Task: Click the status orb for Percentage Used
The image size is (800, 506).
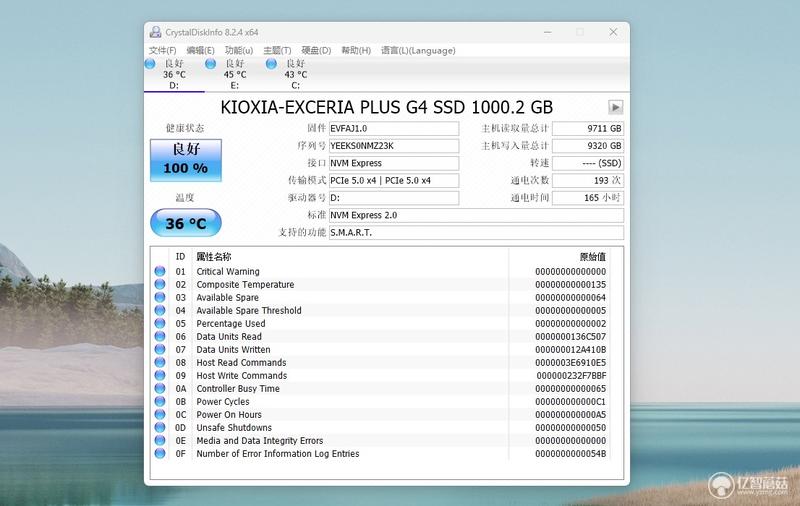Action: (x=160, y=323)
